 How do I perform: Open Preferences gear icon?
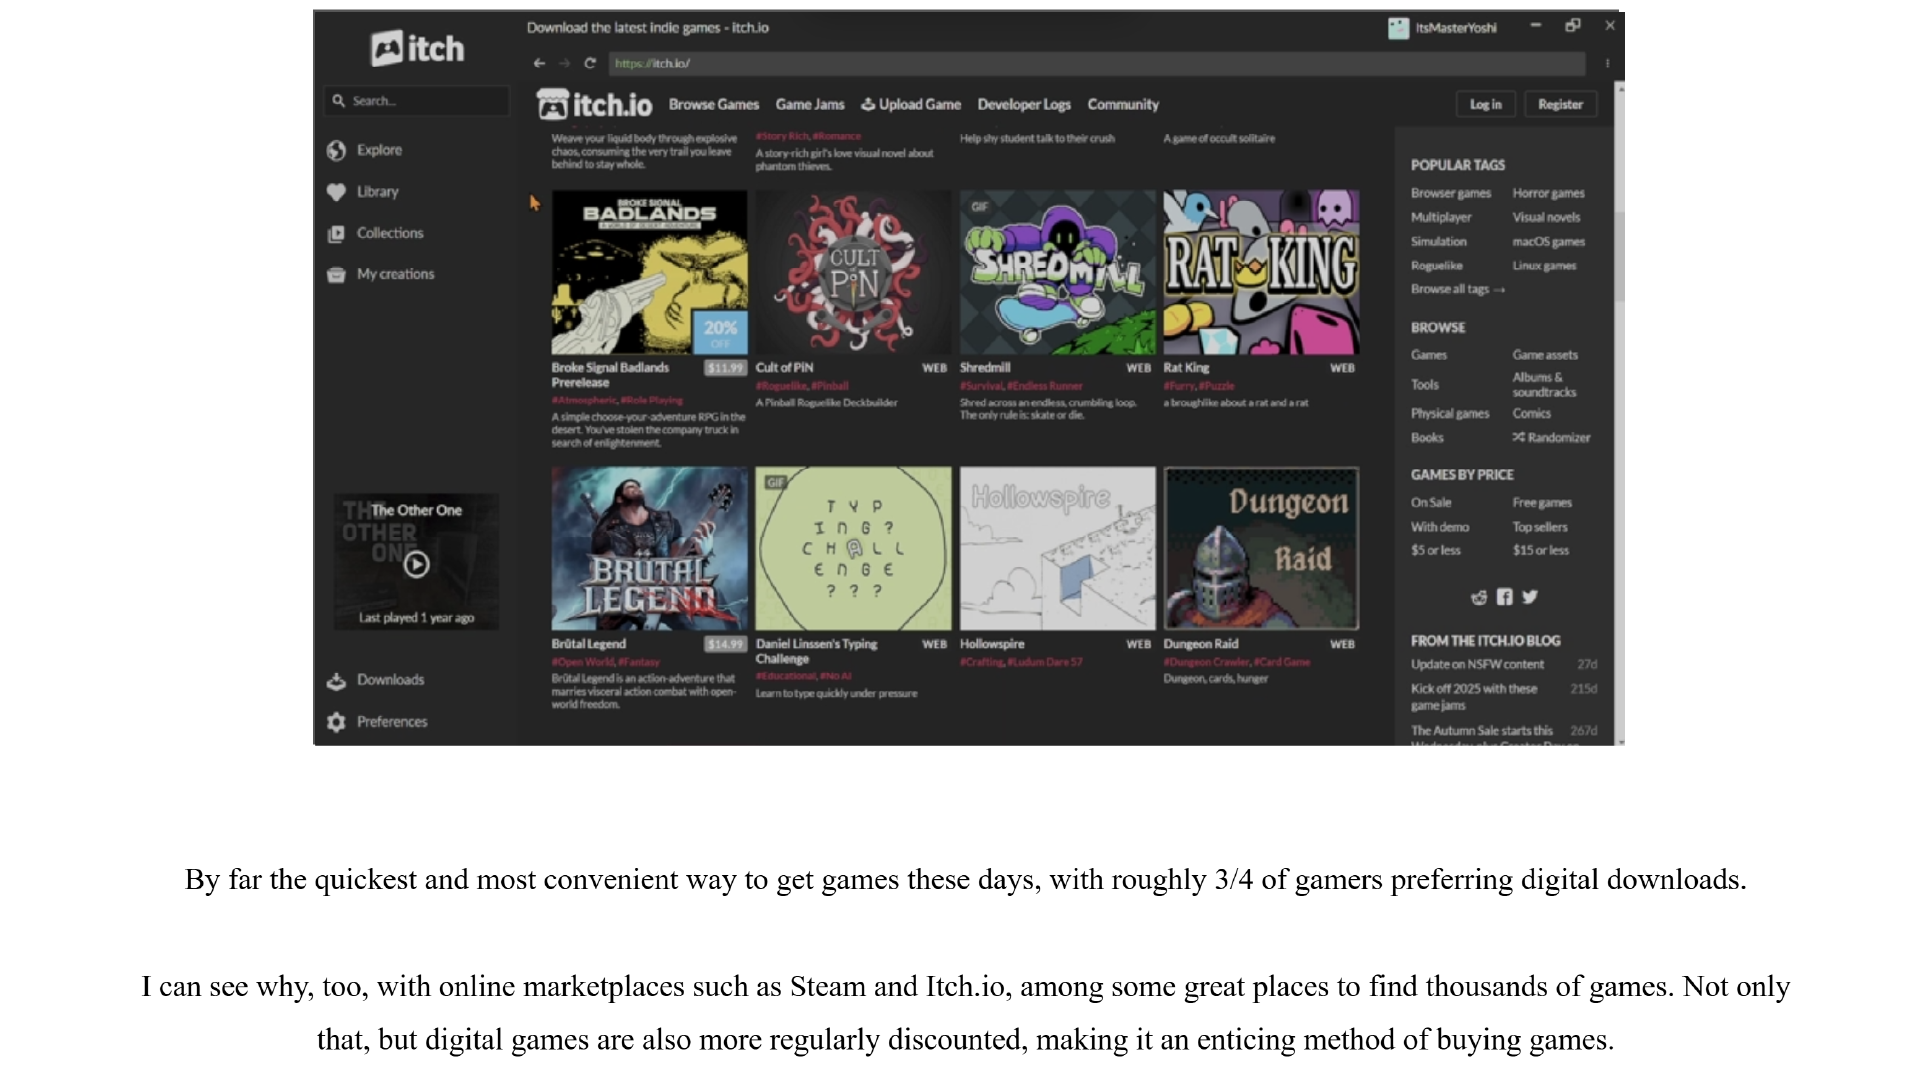coord(336,722)
